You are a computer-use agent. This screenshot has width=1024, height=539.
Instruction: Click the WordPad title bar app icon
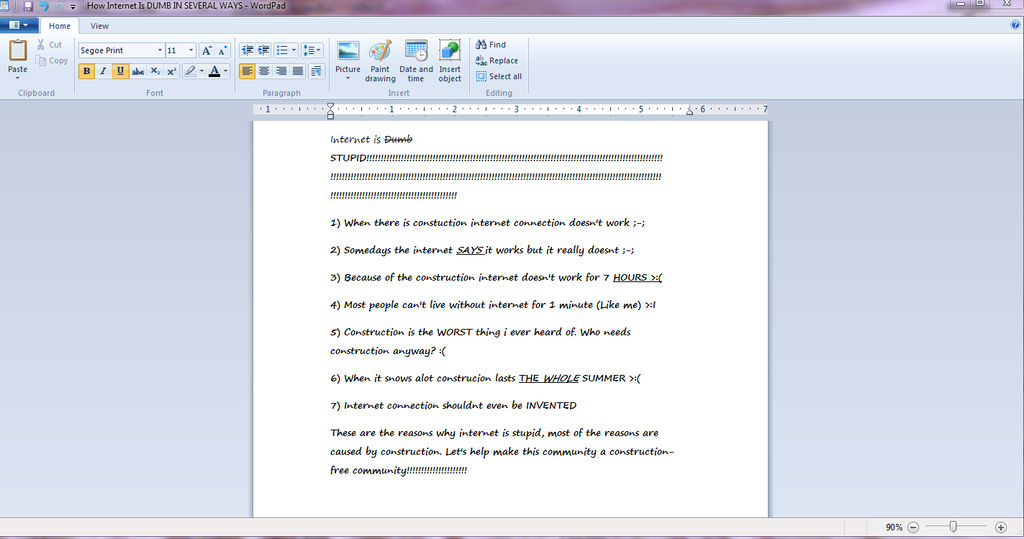(5, 5)
